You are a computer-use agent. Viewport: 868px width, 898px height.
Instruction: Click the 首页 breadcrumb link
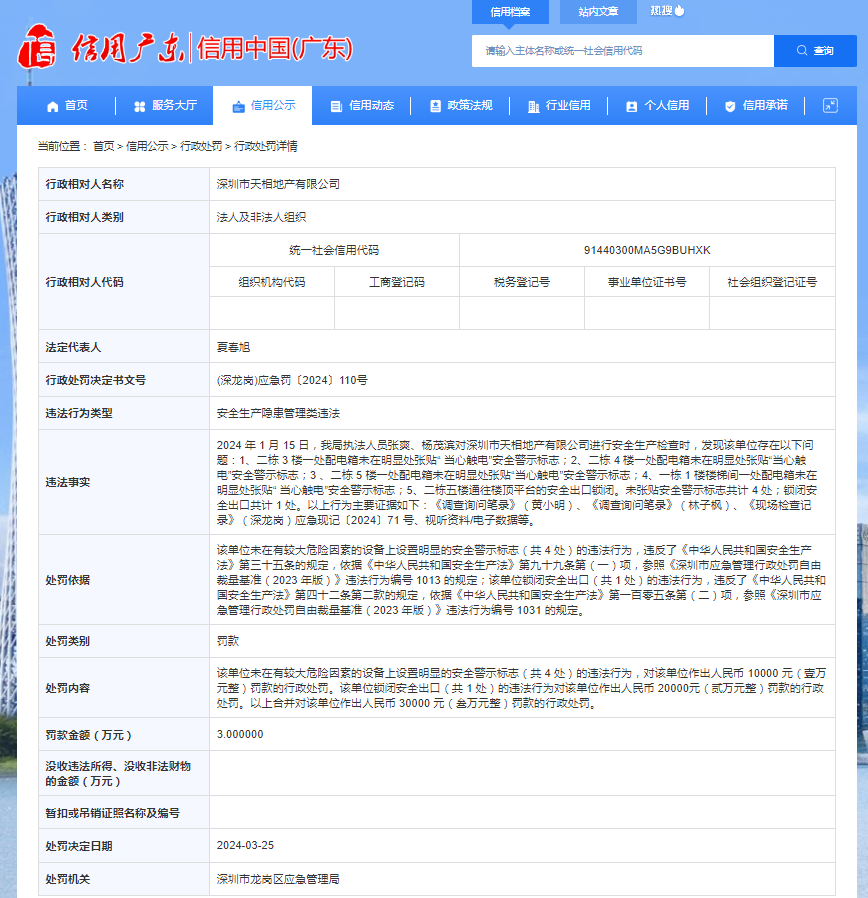[x=104, y=147]
